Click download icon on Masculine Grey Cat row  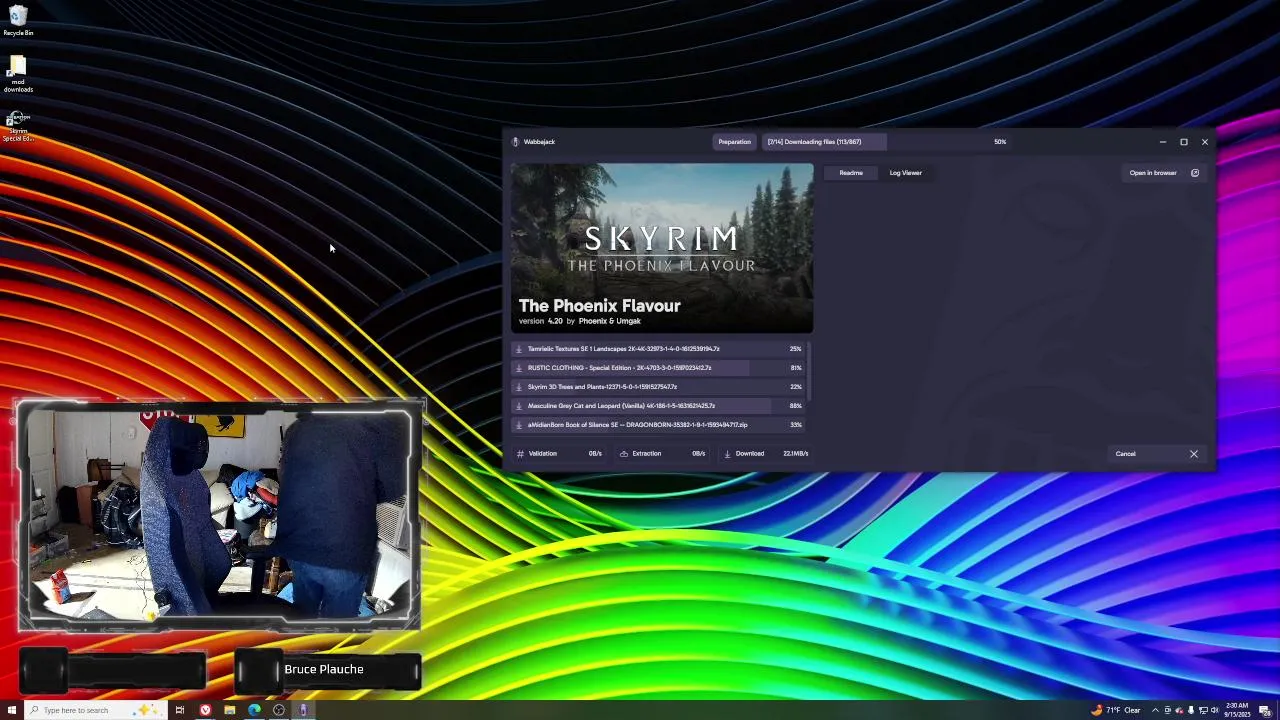tap(518, 406)
